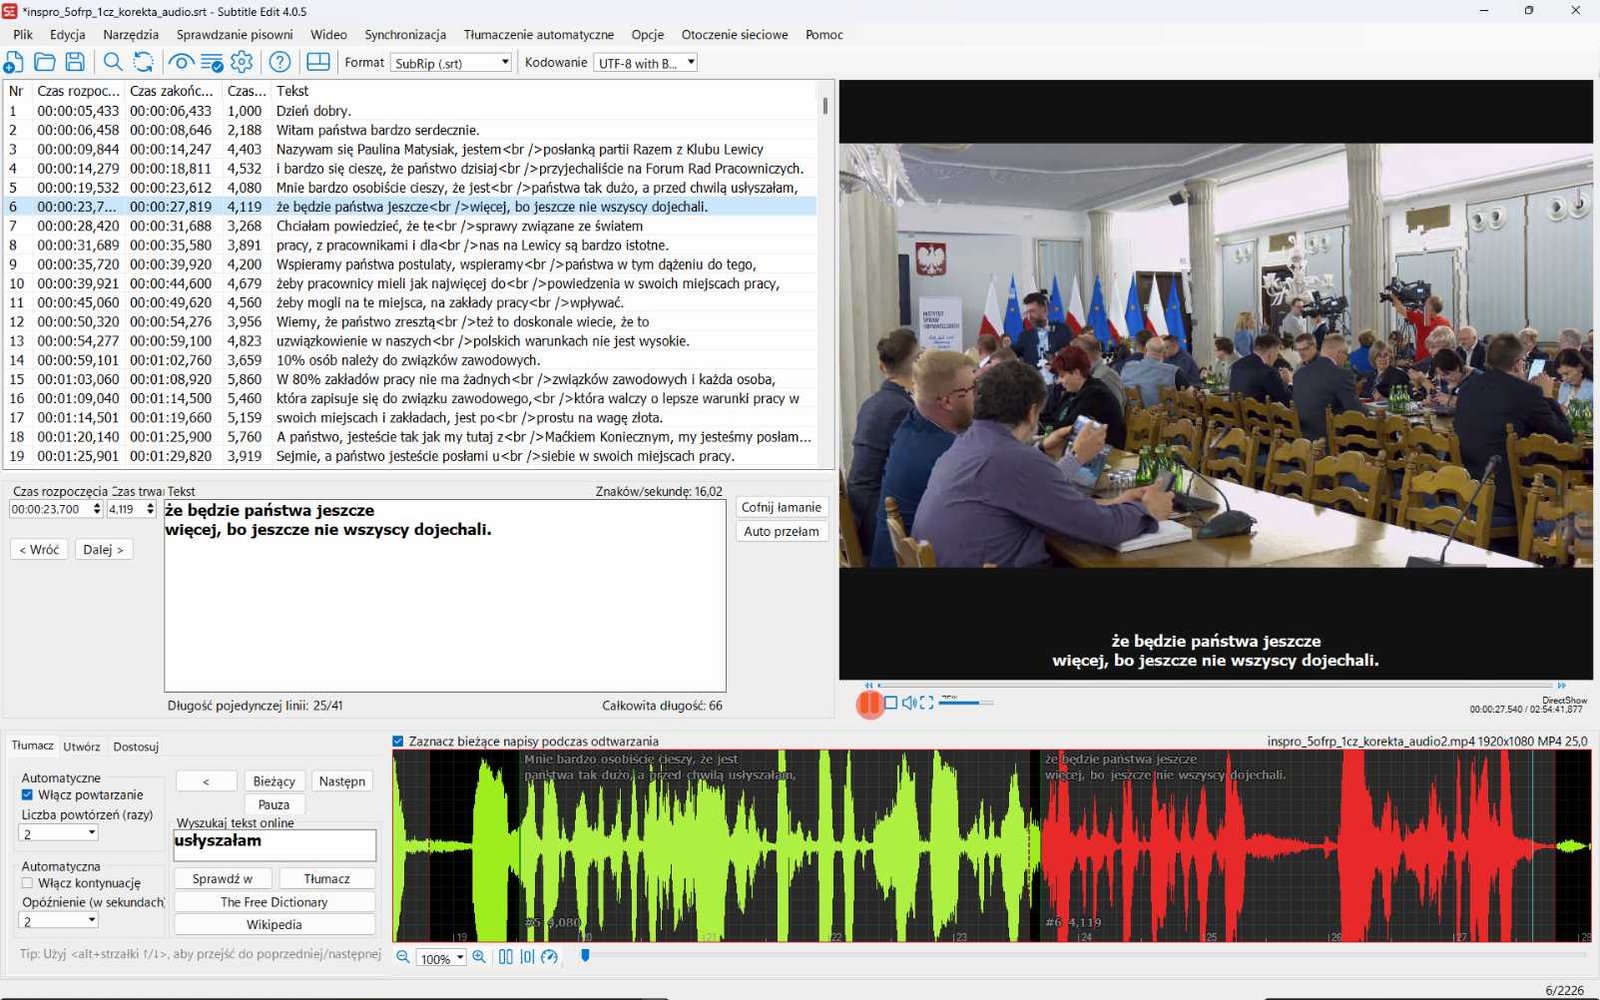Open the Synchronizacja menu
Viewport: 1600px width, 1000px height.
405,34
